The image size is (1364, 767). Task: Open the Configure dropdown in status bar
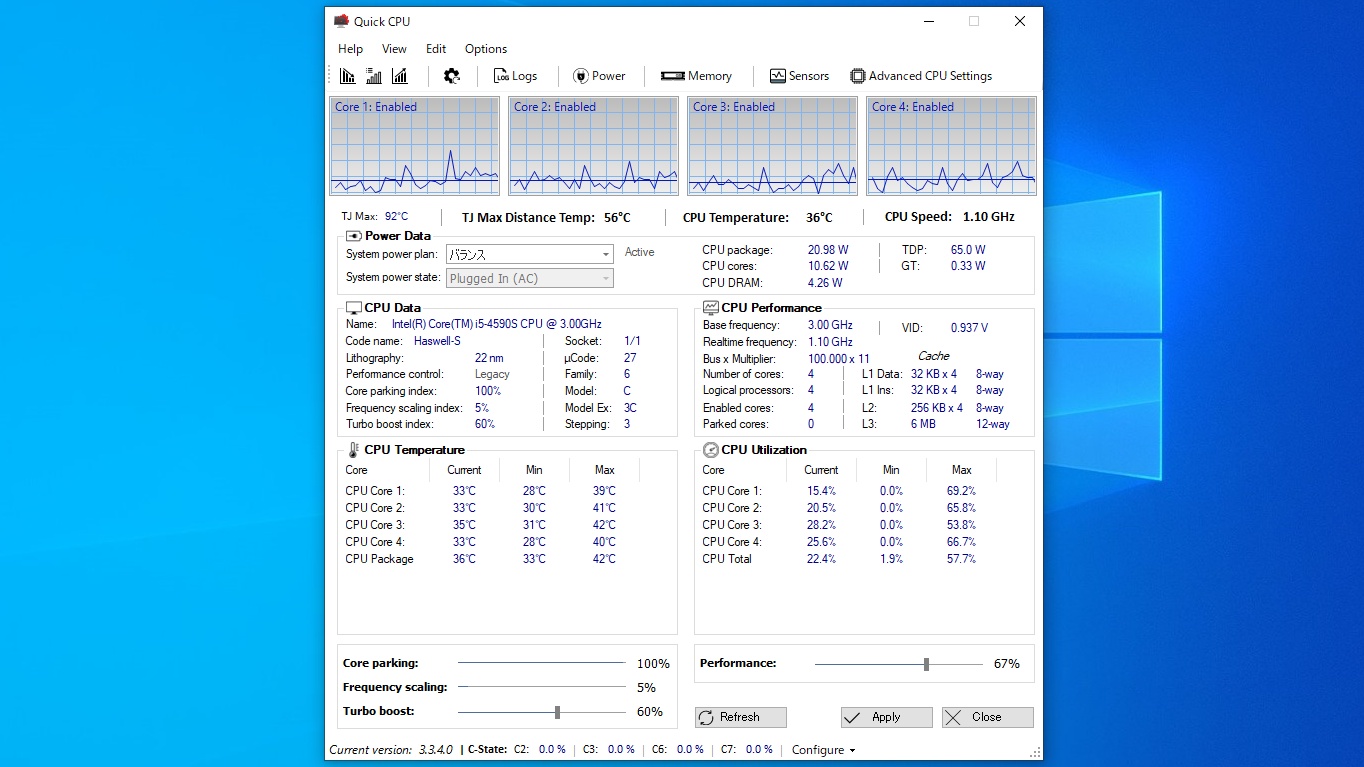tap(823, 750)
